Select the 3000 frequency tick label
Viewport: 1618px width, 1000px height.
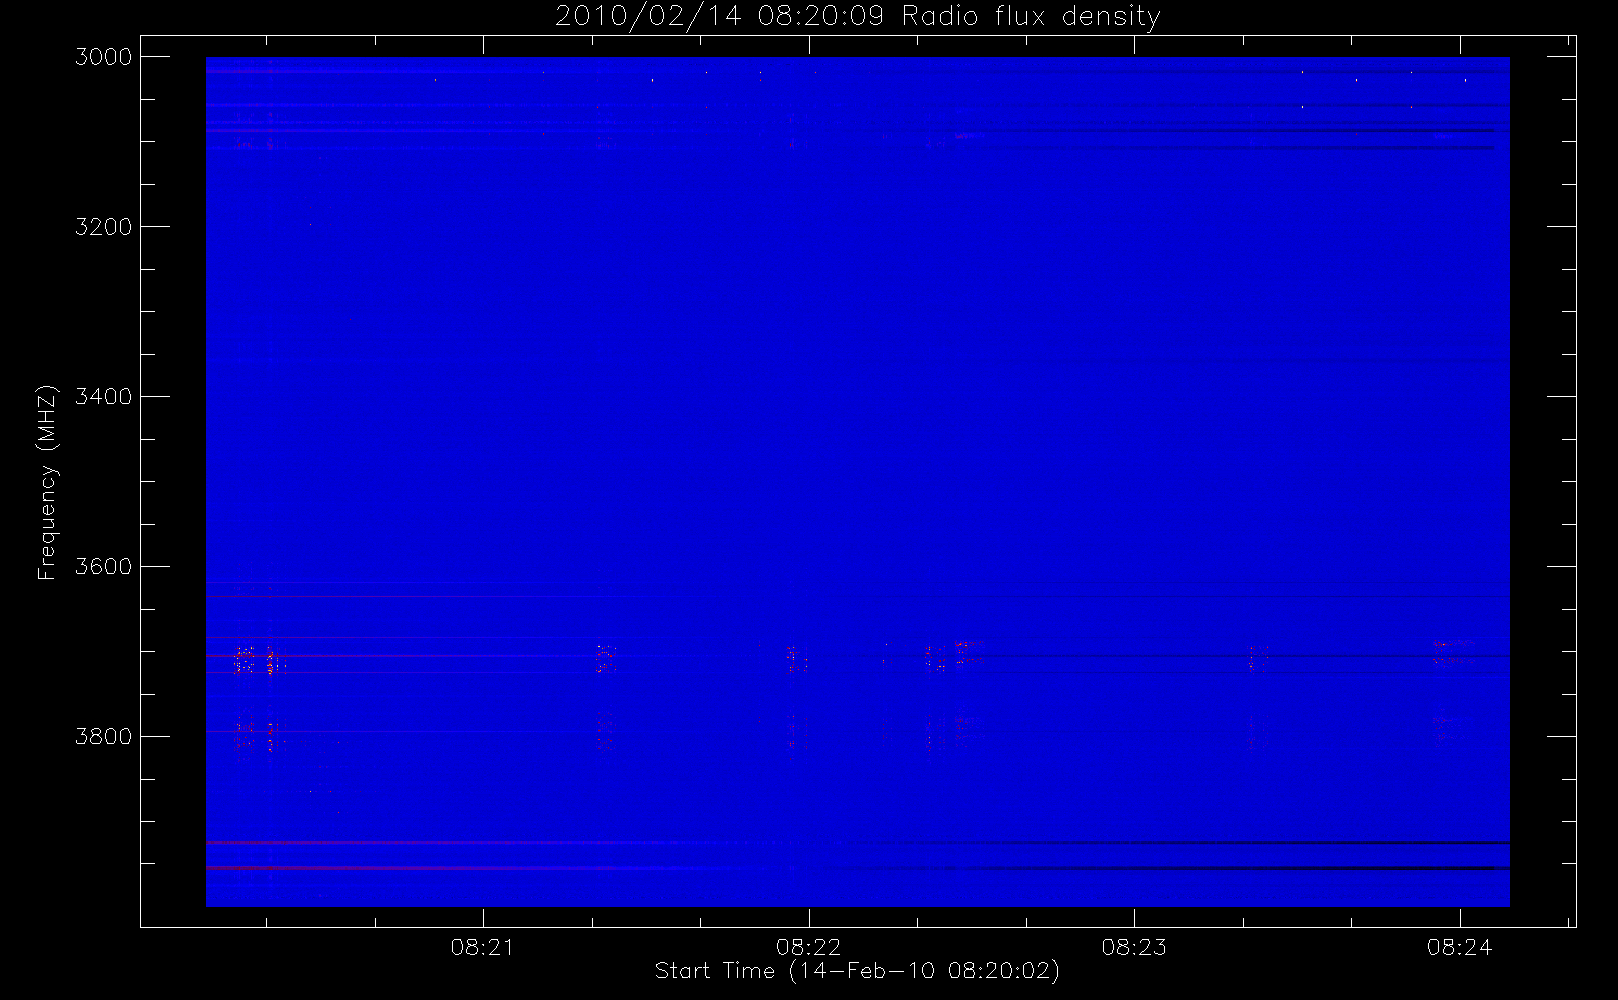pos(104,57)
